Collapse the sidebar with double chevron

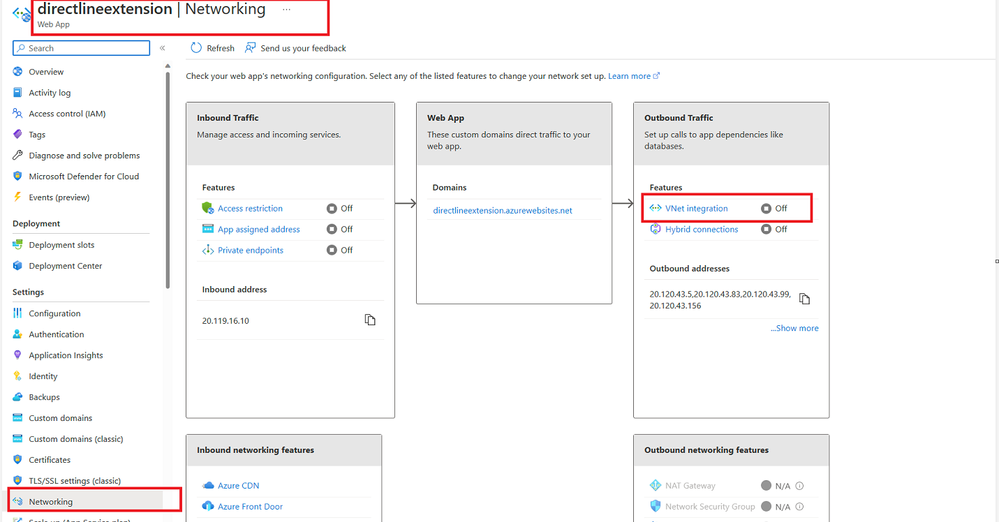(x=162, y=48)
